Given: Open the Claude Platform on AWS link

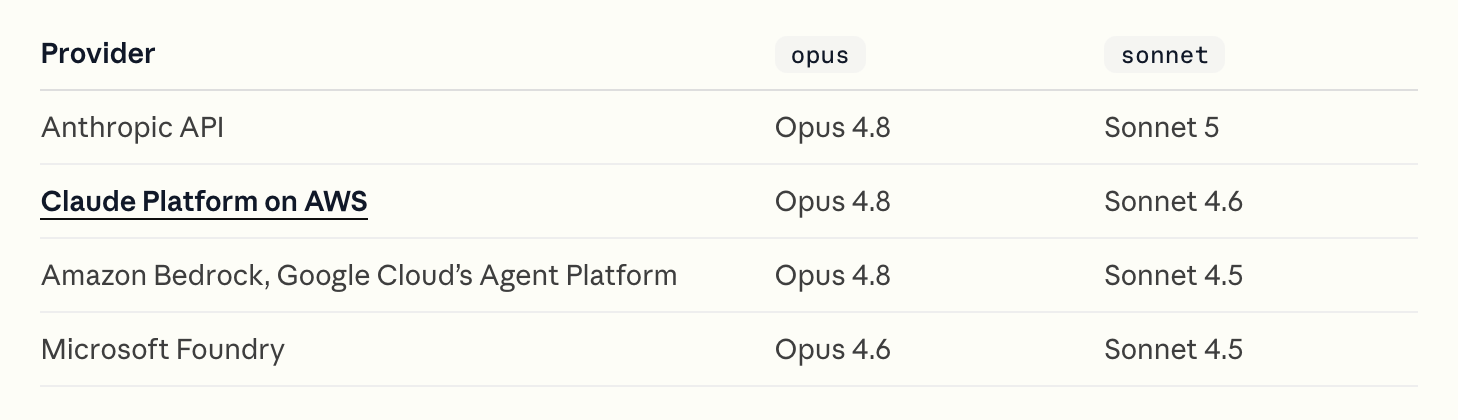Looking at the screenshot, I should tap(204, 202).
